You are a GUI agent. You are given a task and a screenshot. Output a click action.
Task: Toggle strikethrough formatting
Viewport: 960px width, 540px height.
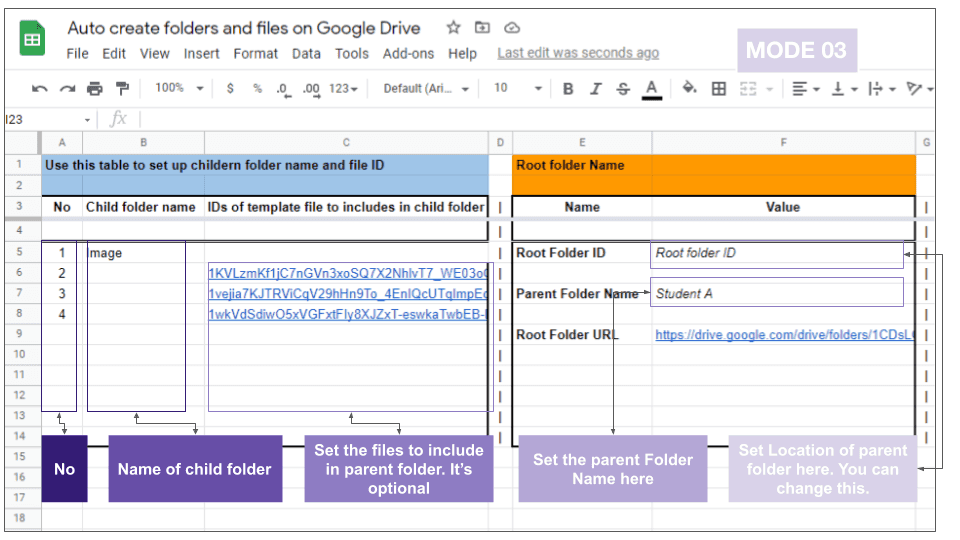click(623, 89)
